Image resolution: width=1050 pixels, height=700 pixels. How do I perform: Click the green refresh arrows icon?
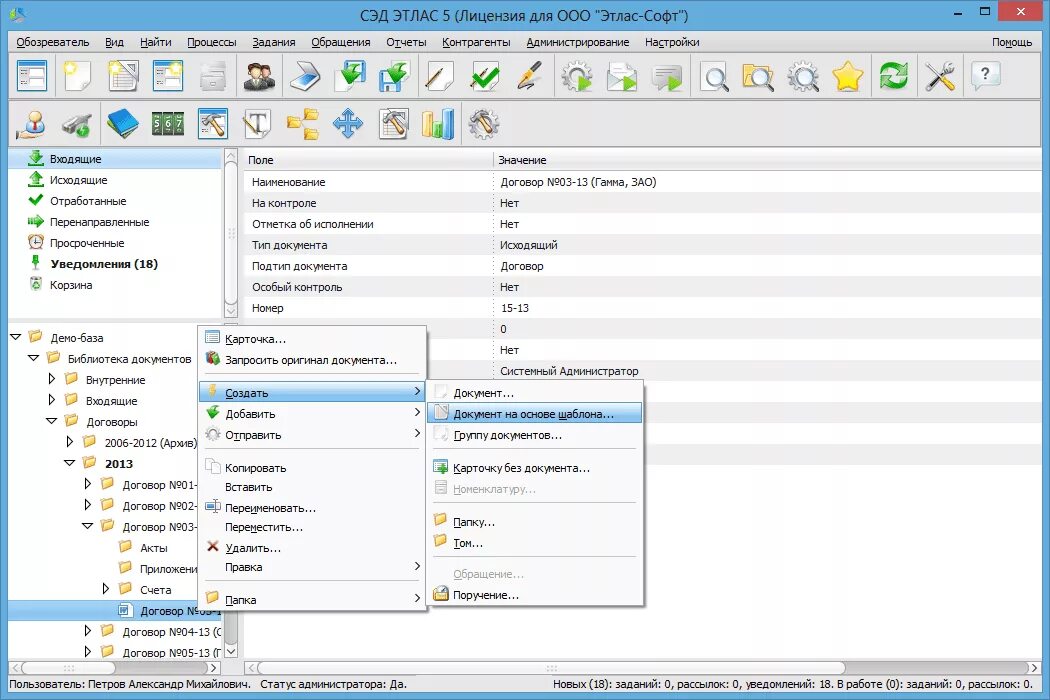coord(894,76)
